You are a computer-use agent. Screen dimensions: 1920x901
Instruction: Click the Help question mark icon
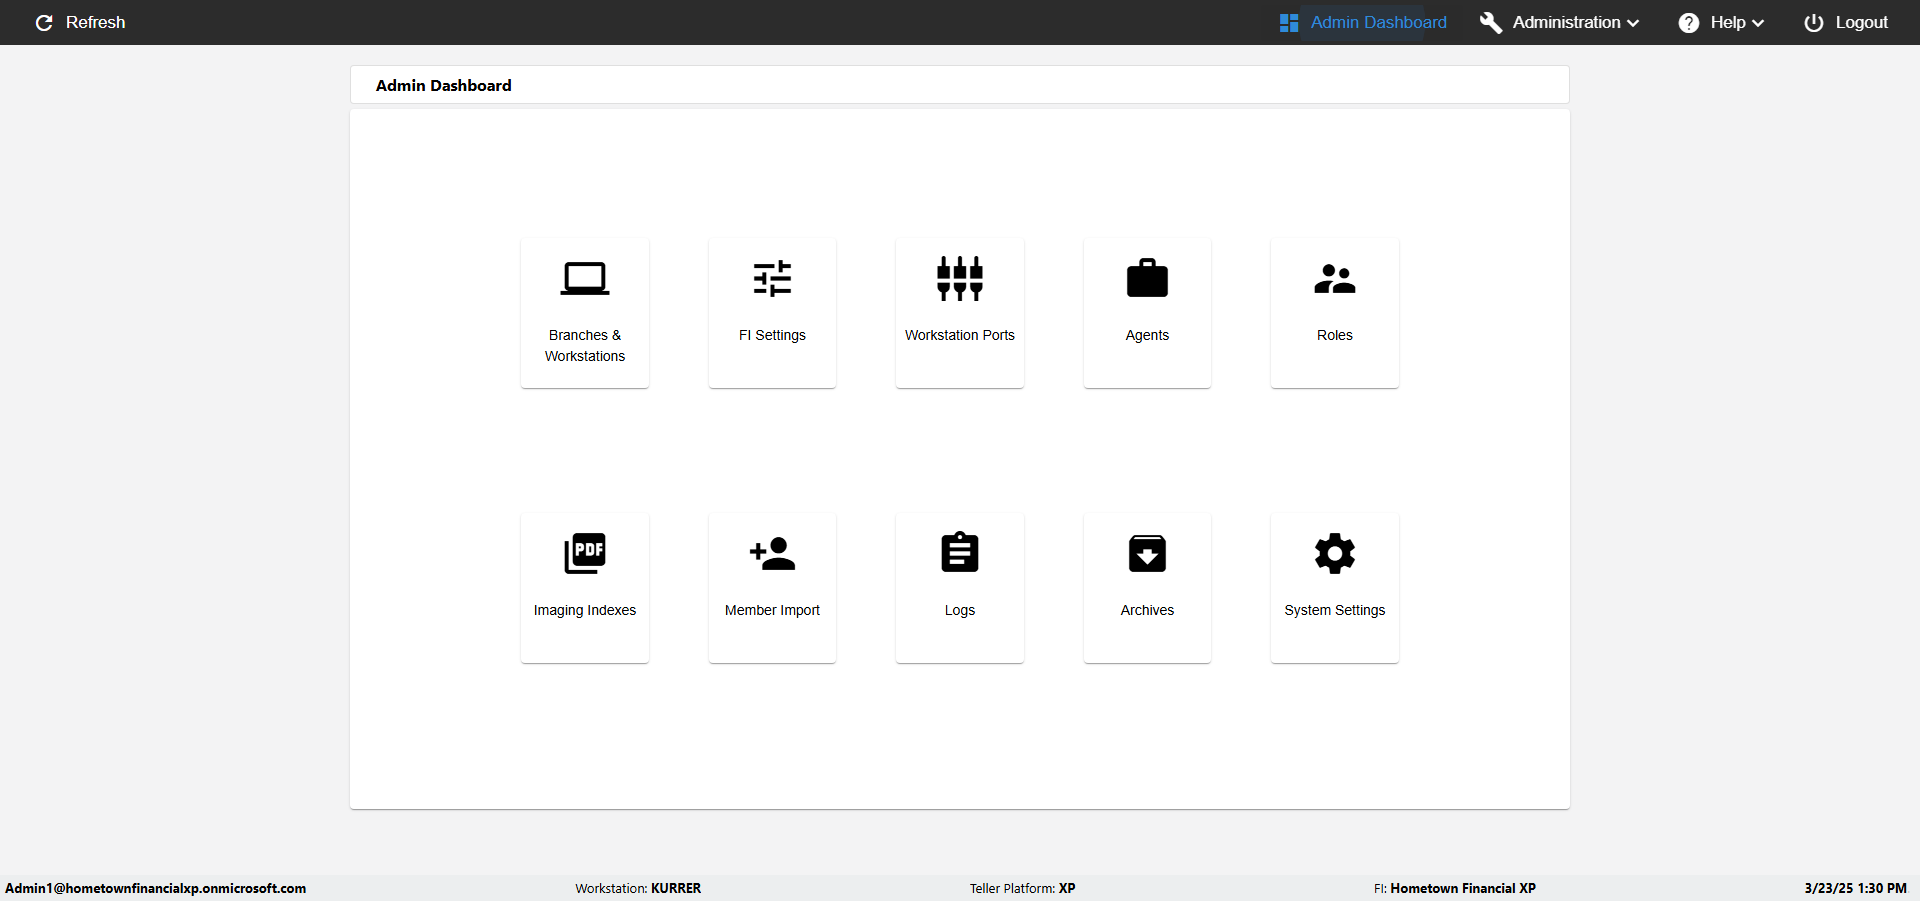pyautogui.click(x=1689, y=22)
